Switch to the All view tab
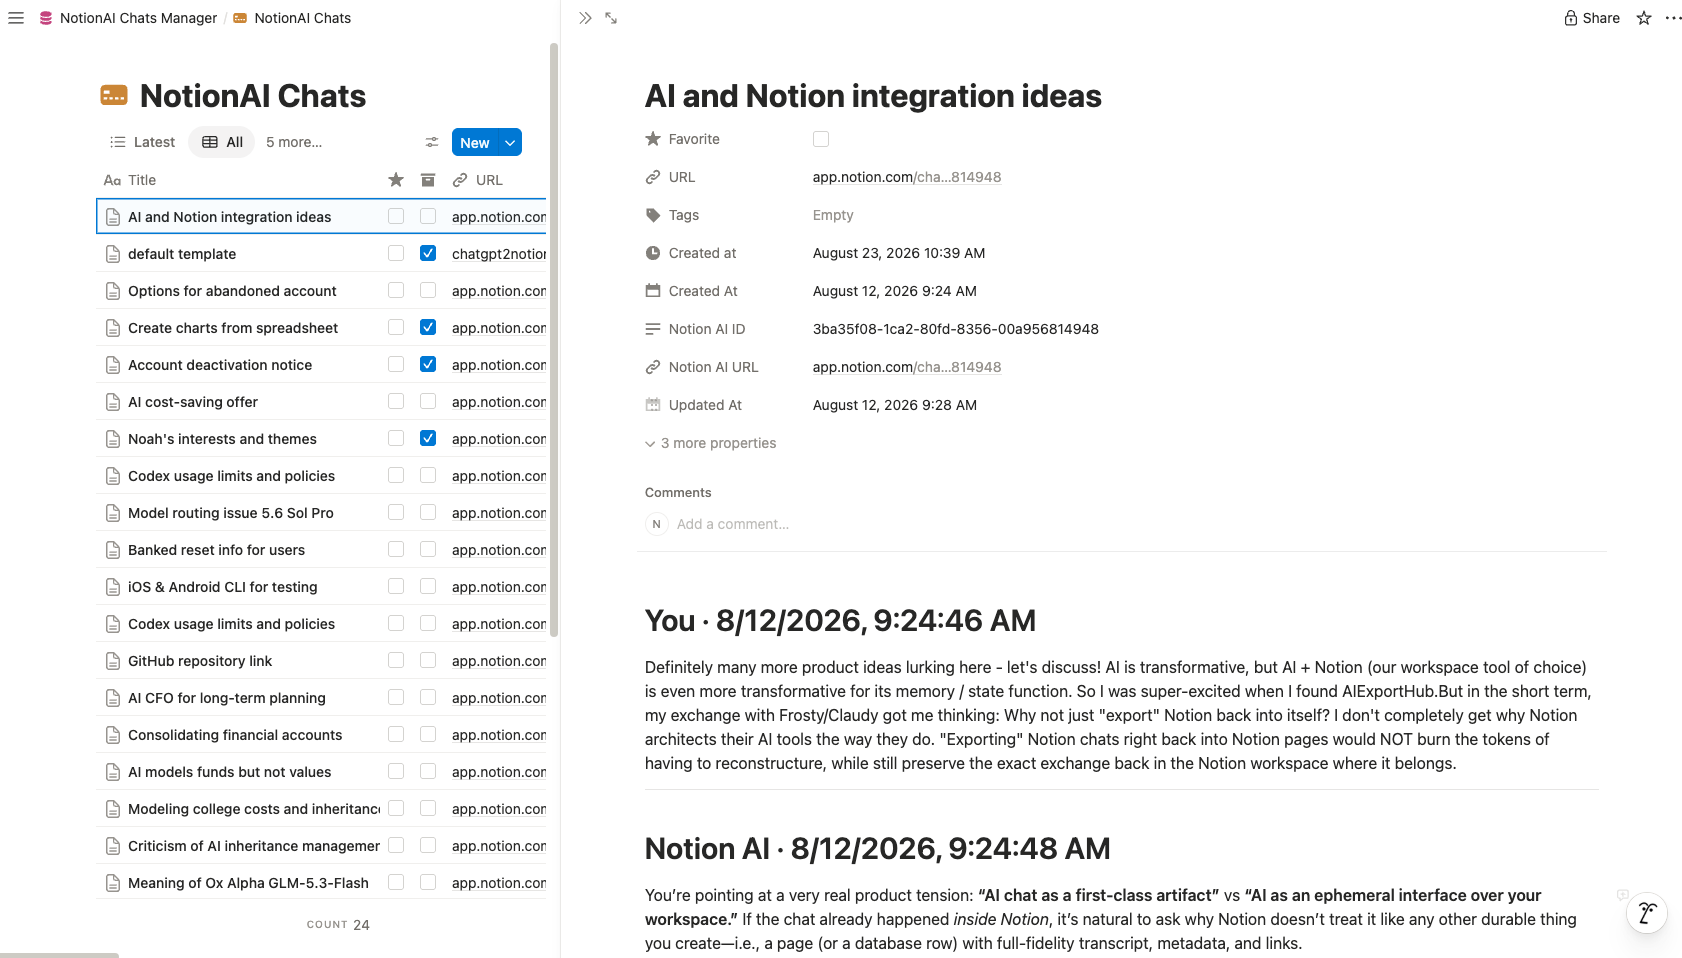The width and height of the screenshot is (1682, 958). pos(222,142)
